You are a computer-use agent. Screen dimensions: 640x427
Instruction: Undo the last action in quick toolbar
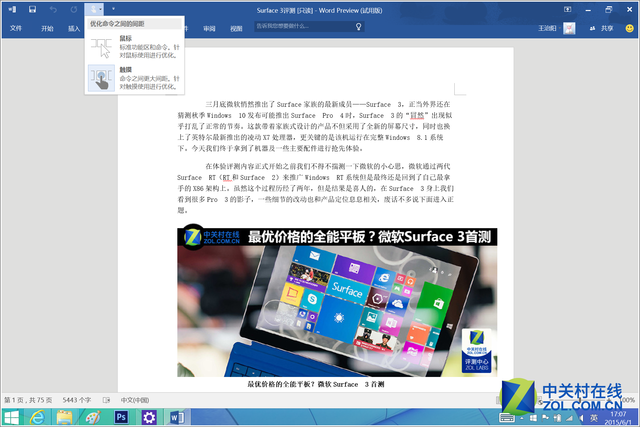pyautogui.click(x=53, y=9)
